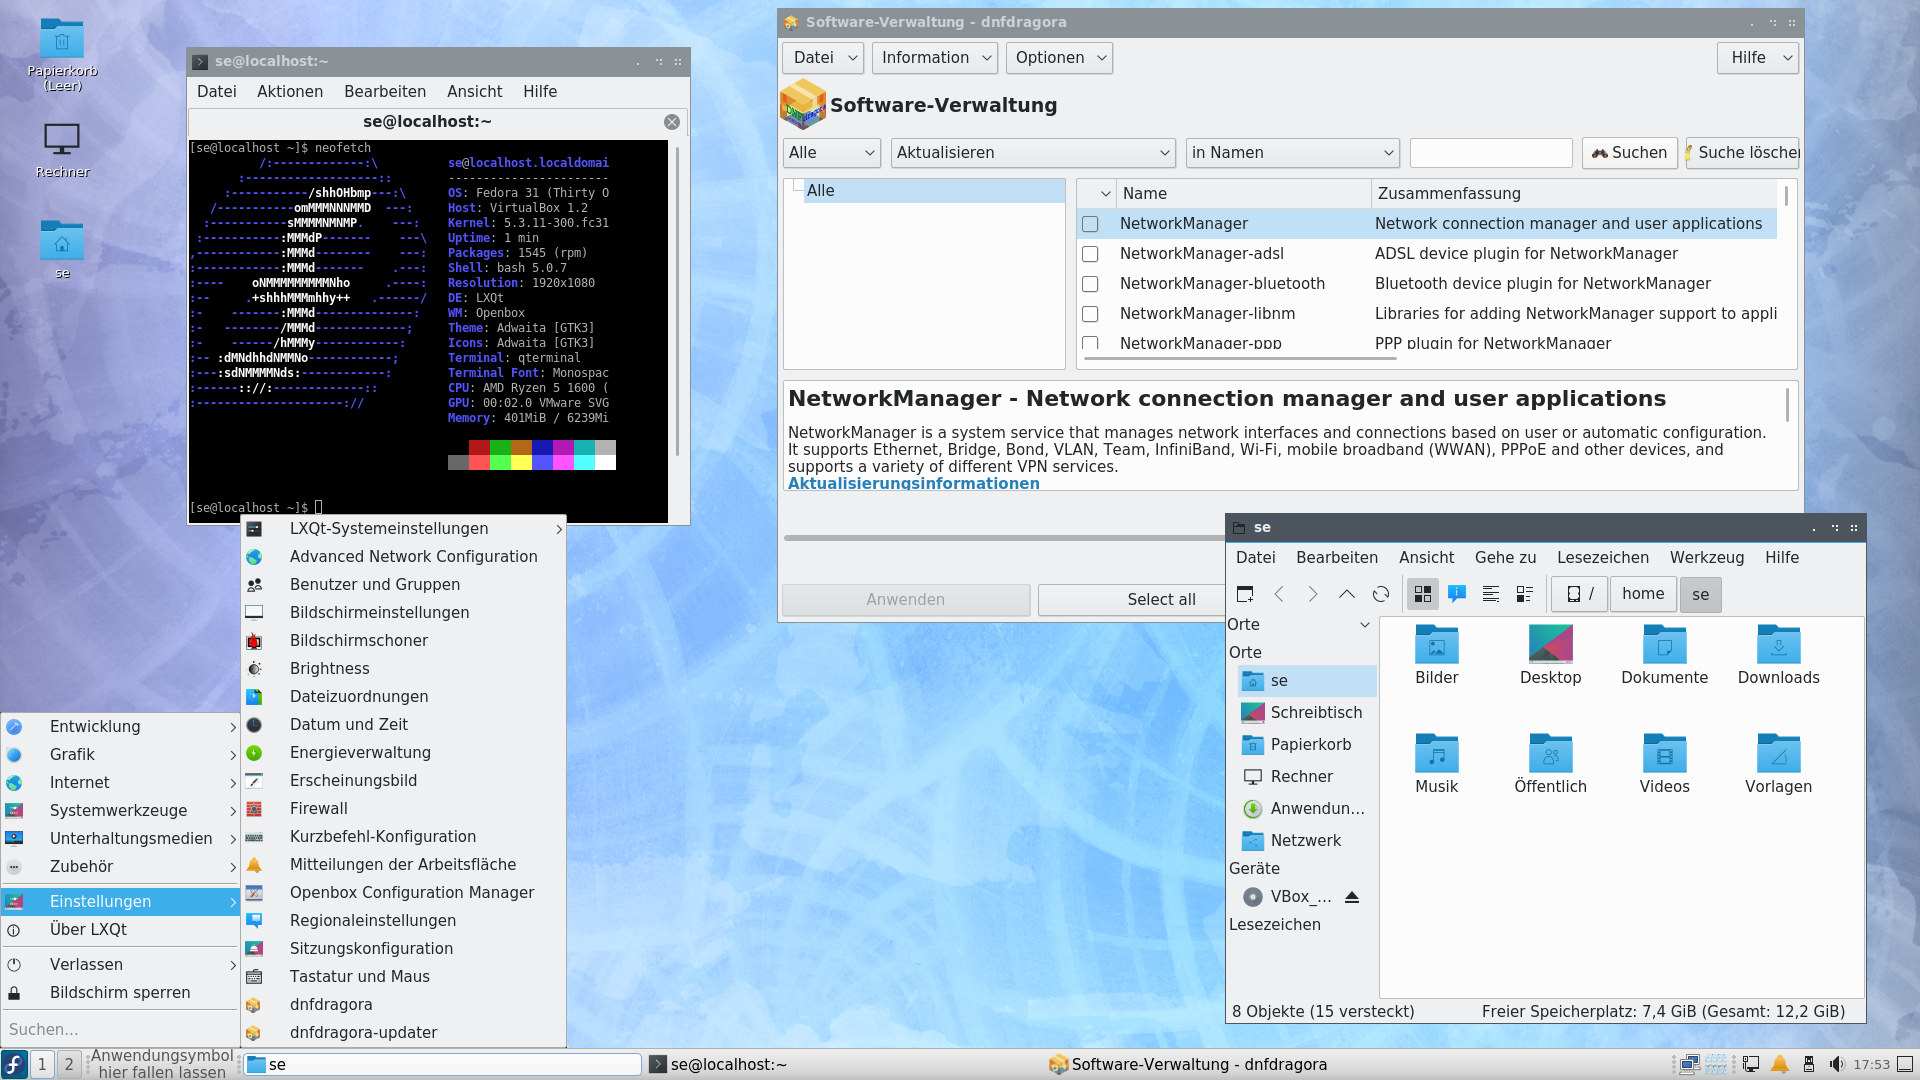Click the notification bell tray icon
Screen dimensions: 1920x1080
[x=1780, y=1064]
